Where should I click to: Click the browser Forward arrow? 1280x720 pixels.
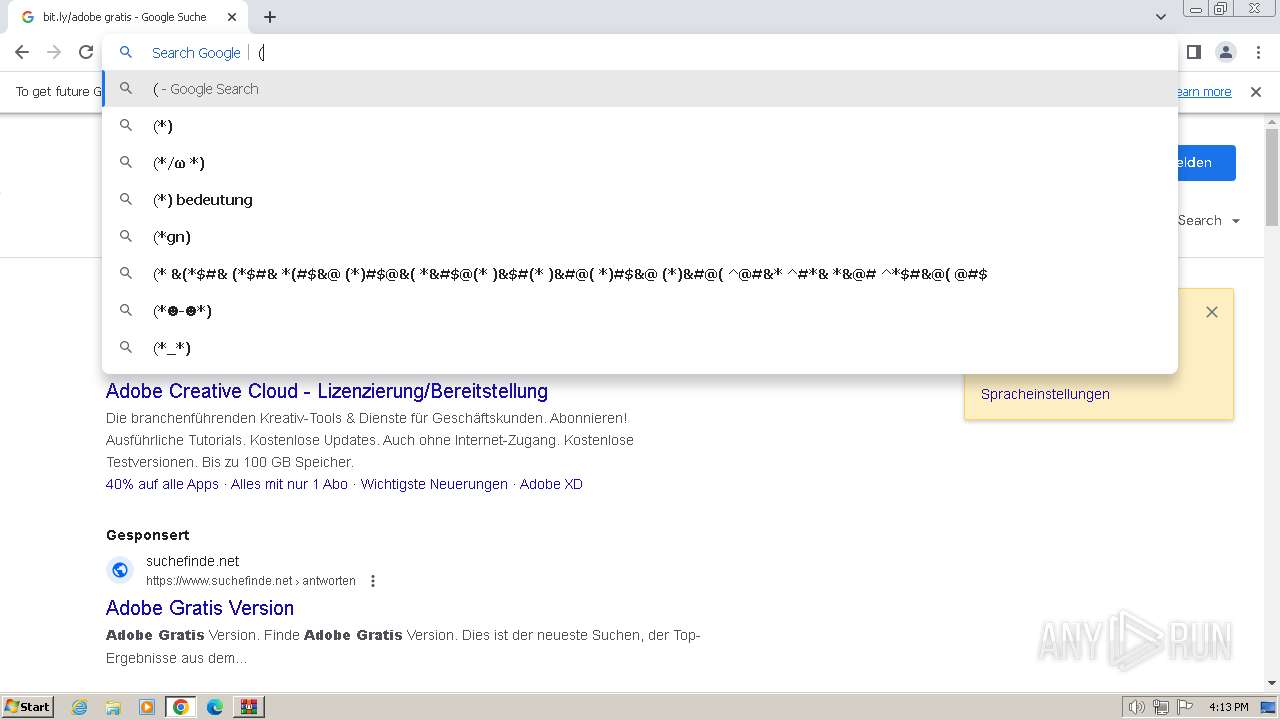[54, 52]
